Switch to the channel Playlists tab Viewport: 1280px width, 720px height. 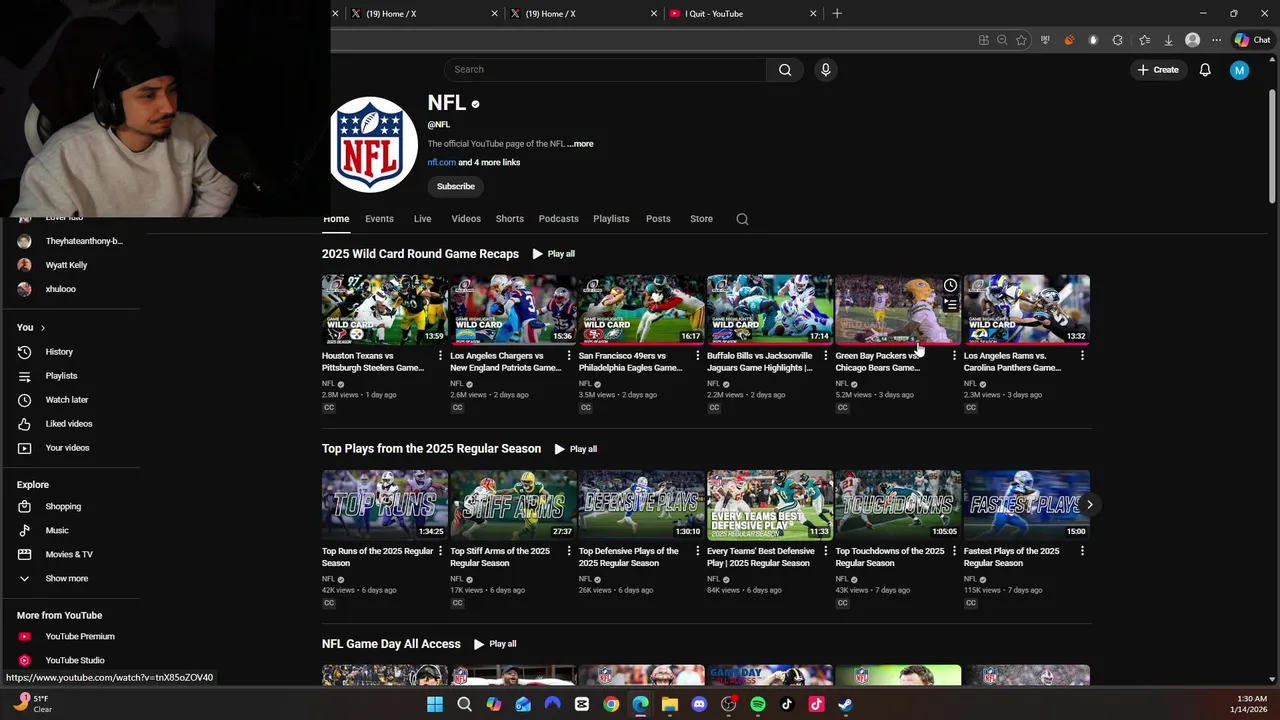611,219
